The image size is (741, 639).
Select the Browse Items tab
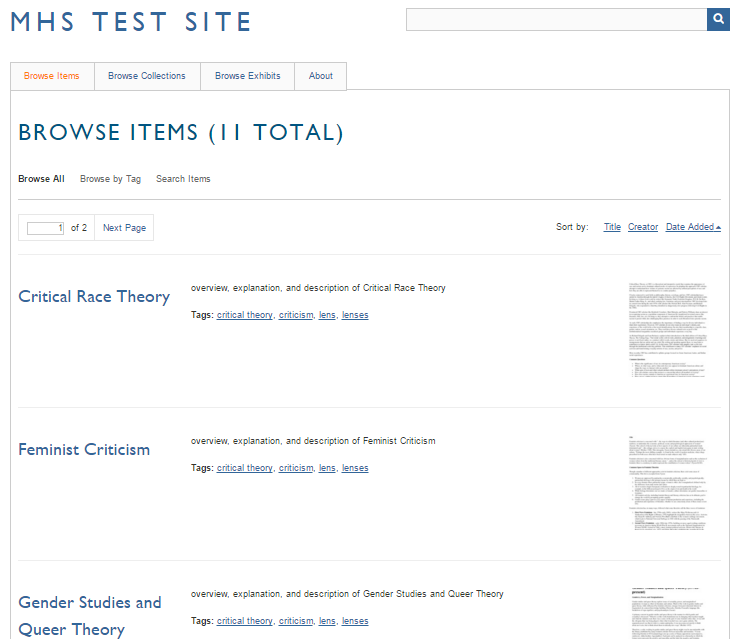[x=52, y=76]
